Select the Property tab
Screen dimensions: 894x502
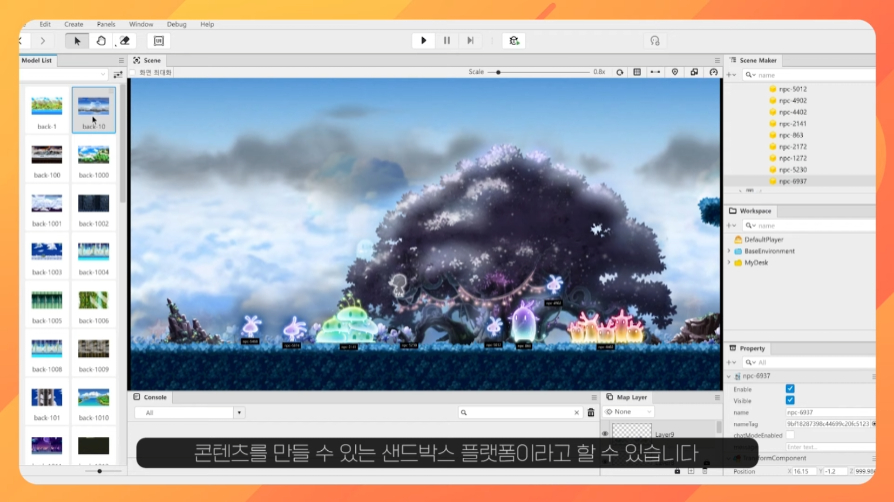(x=747, y=349)
